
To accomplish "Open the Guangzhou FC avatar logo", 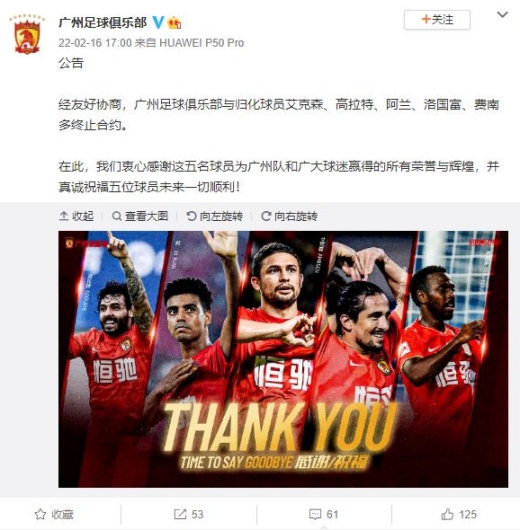I will click(x=27, y=34).
